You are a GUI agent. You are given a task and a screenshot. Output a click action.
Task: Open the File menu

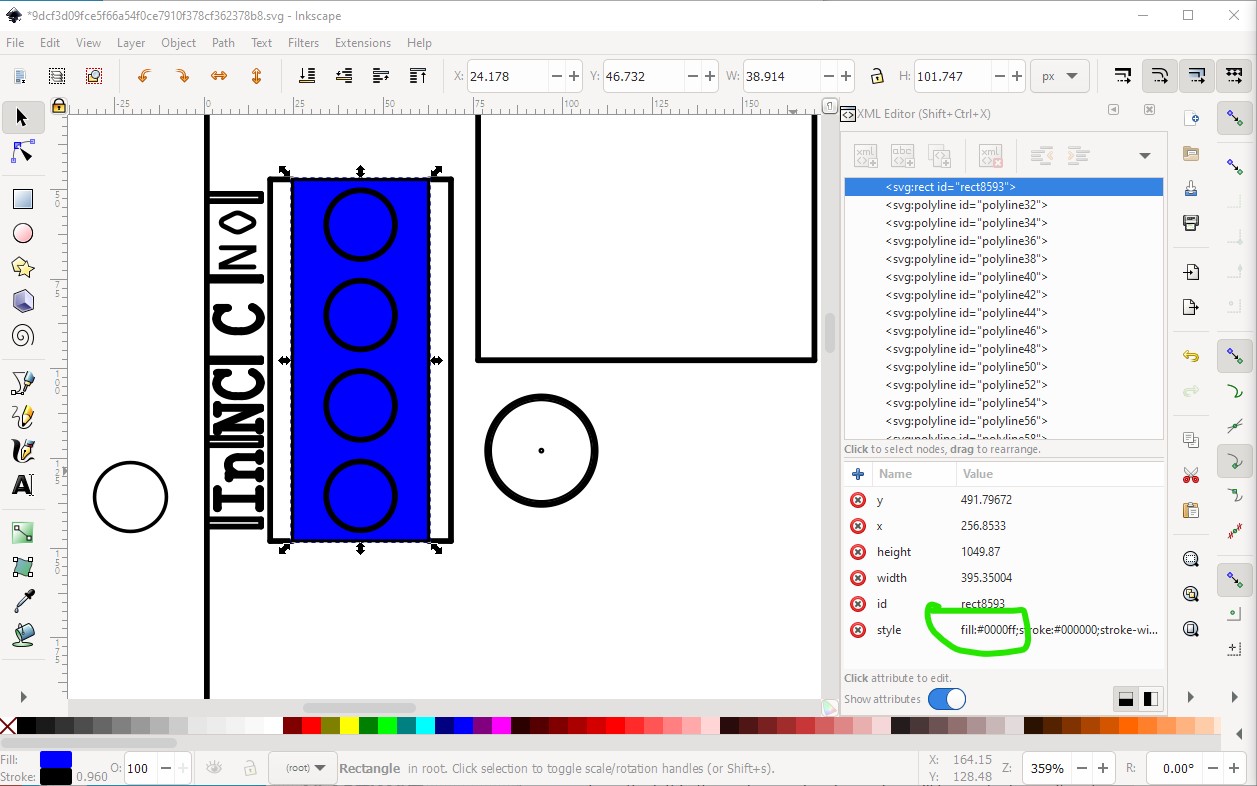coord(15,43)
